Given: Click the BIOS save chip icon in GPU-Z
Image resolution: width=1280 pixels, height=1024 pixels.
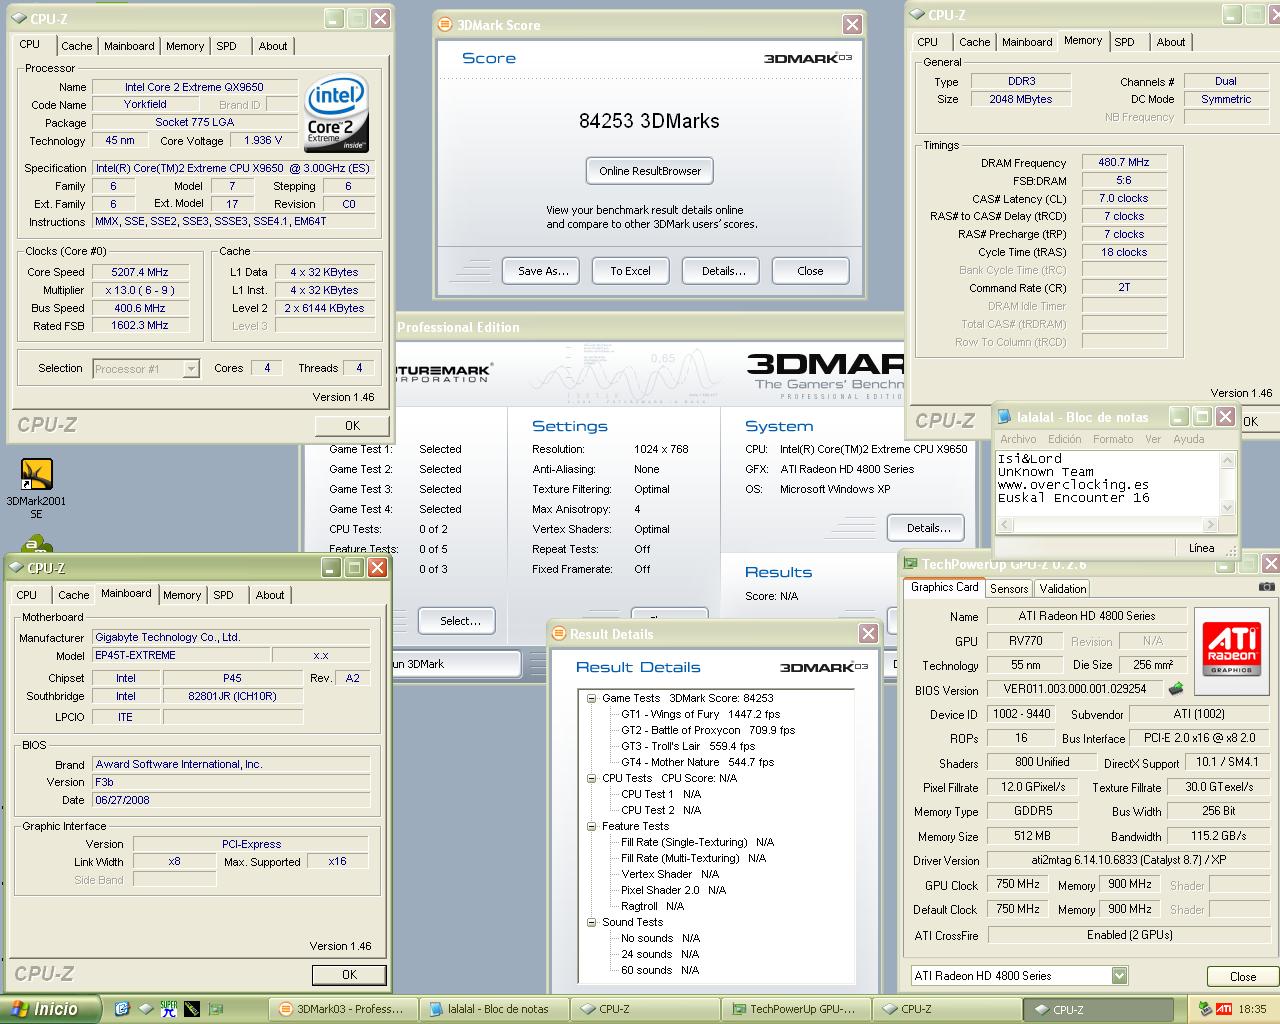Looking at the screenshot, I should 1177,688.
